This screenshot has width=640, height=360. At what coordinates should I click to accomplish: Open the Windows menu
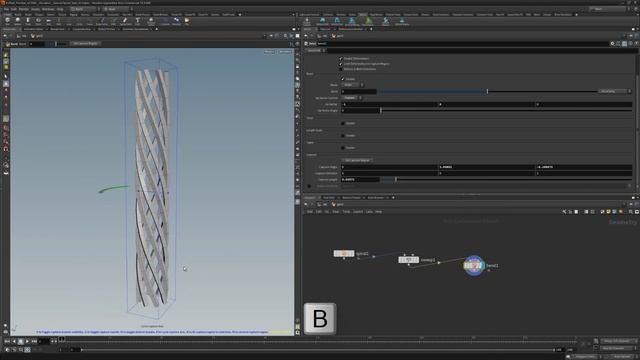tap(48, 9)
